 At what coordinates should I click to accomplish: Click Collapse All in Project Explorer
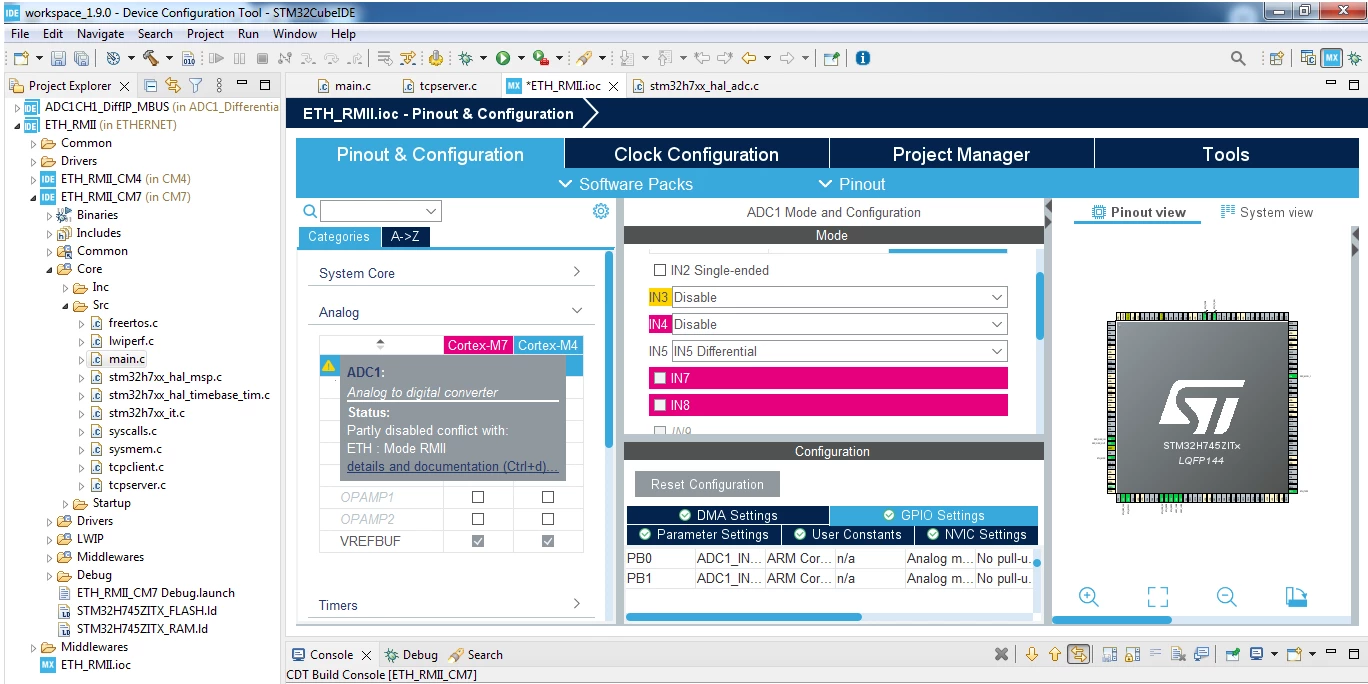pos(151,86)
